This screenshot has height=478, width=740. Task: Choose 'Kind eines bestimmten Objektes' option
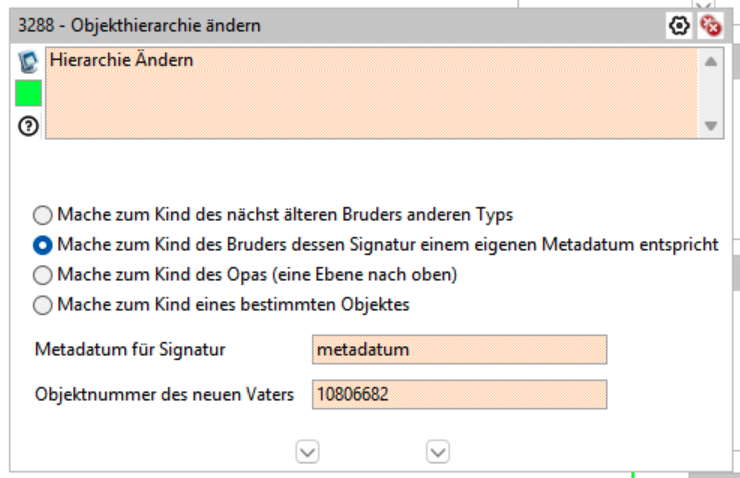[x=43, y=304]
